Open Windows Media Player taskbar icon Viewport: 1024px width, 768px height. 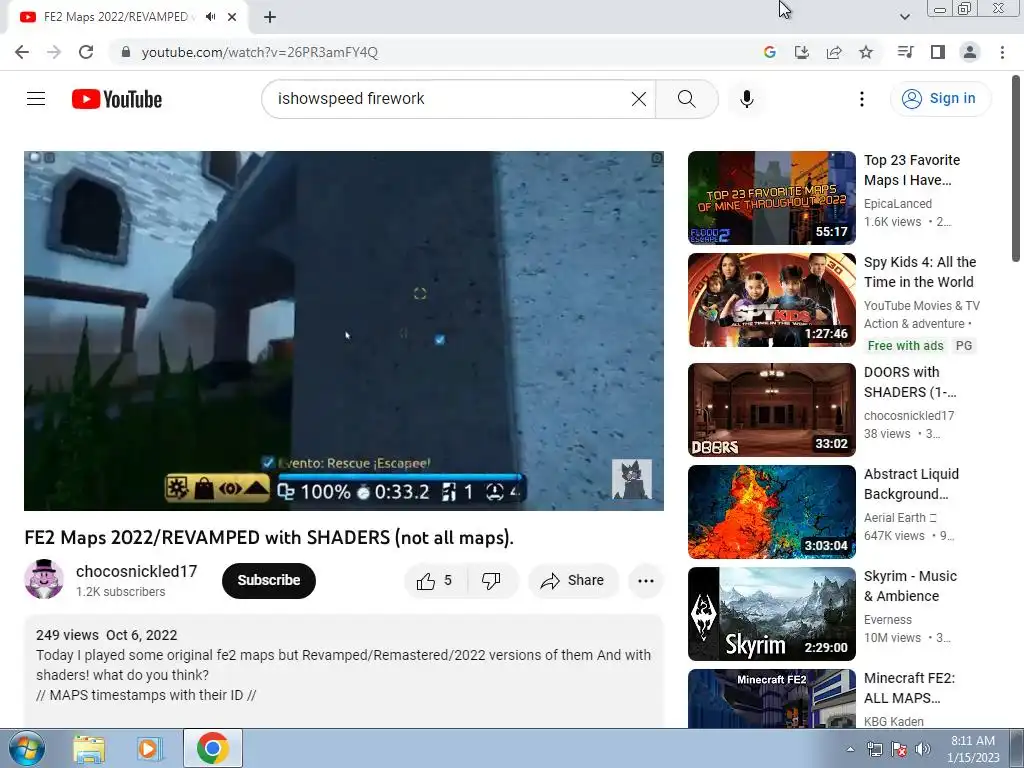pos(149,748)
